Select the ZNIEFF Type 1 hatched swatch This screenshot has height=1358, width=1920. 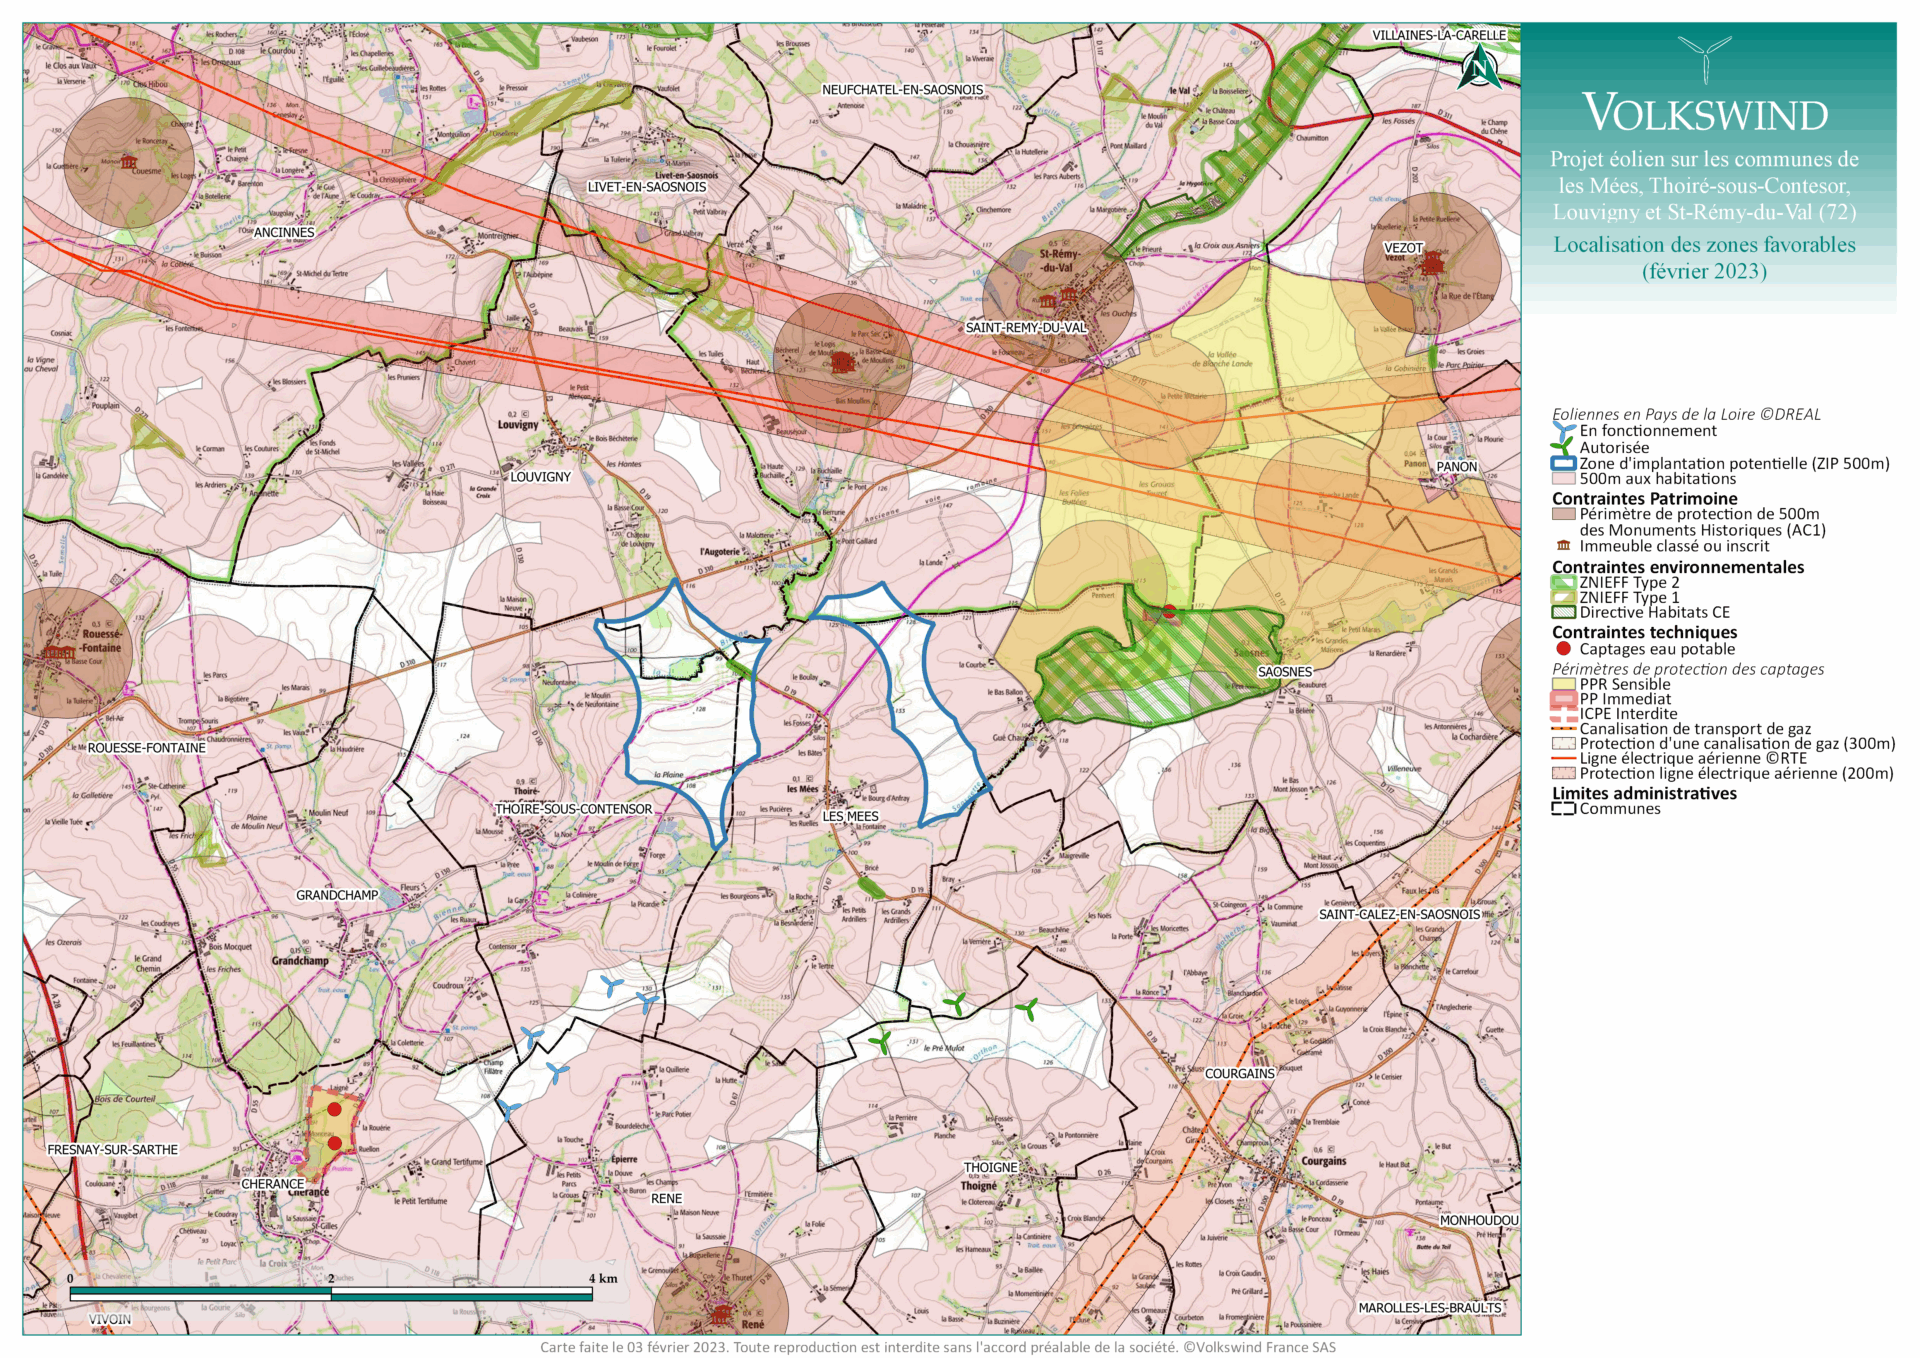[x=1562, y=597]
